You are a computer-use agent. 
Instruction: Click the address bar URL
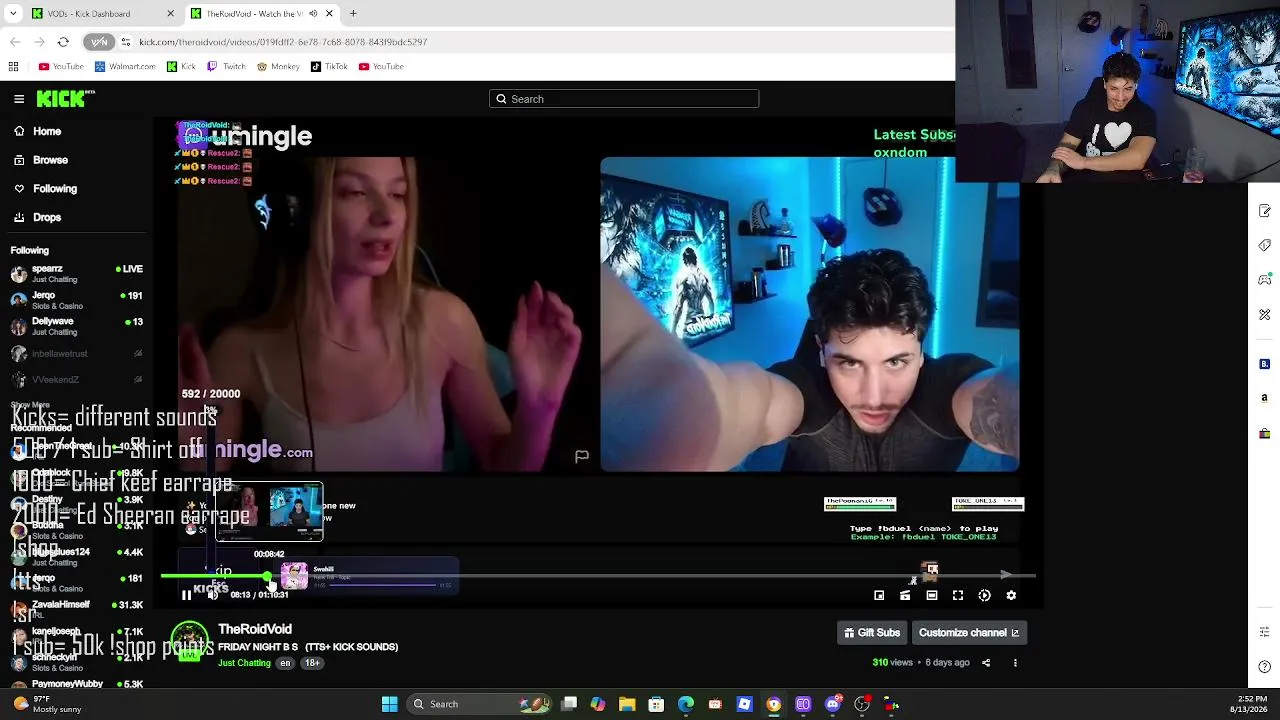click(x=283, y=42)
